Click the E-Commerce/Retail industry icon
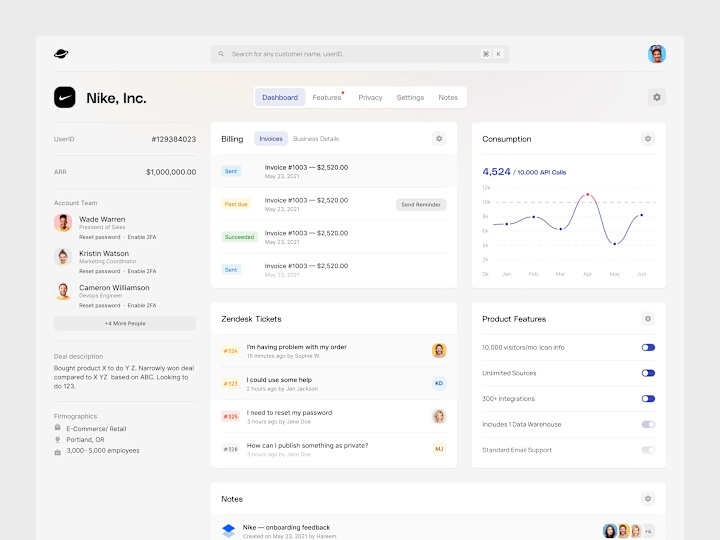 pyautogui.click(x=57, y=428)
